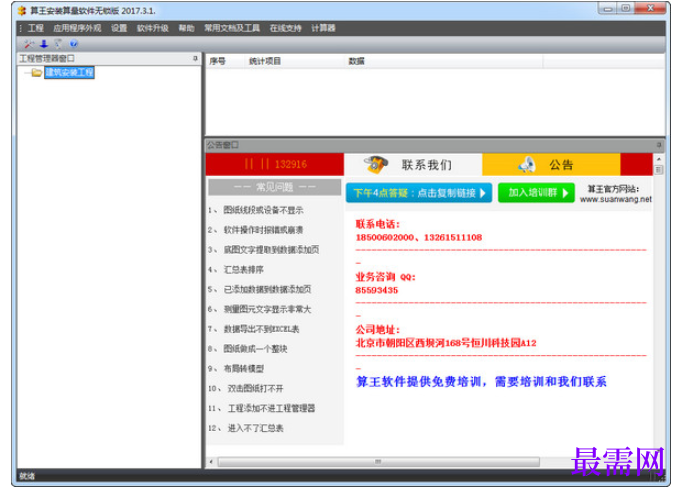Viewport: 683px width, 493px height.
Task: Click the wrench tools toolbar icon
Action: [x=29, y=44]
